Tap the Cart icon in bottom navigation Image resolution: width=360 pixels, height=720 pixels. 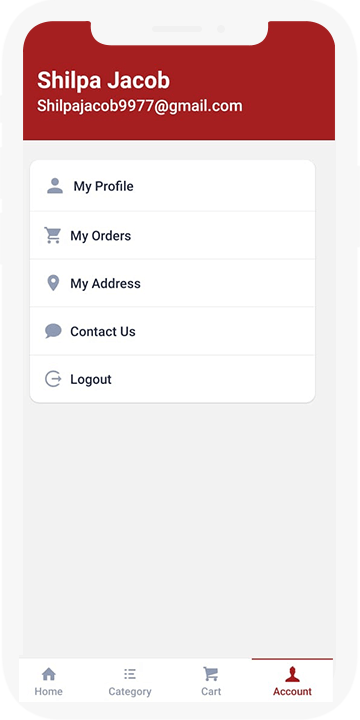pos(211,674)
